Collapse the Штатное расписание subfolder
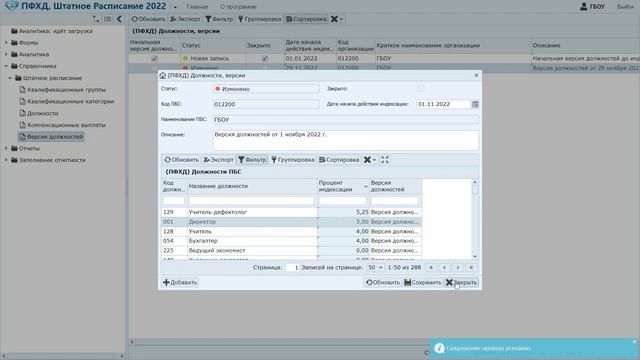Viewport: 640px width, 360px height. pos(10,78)
